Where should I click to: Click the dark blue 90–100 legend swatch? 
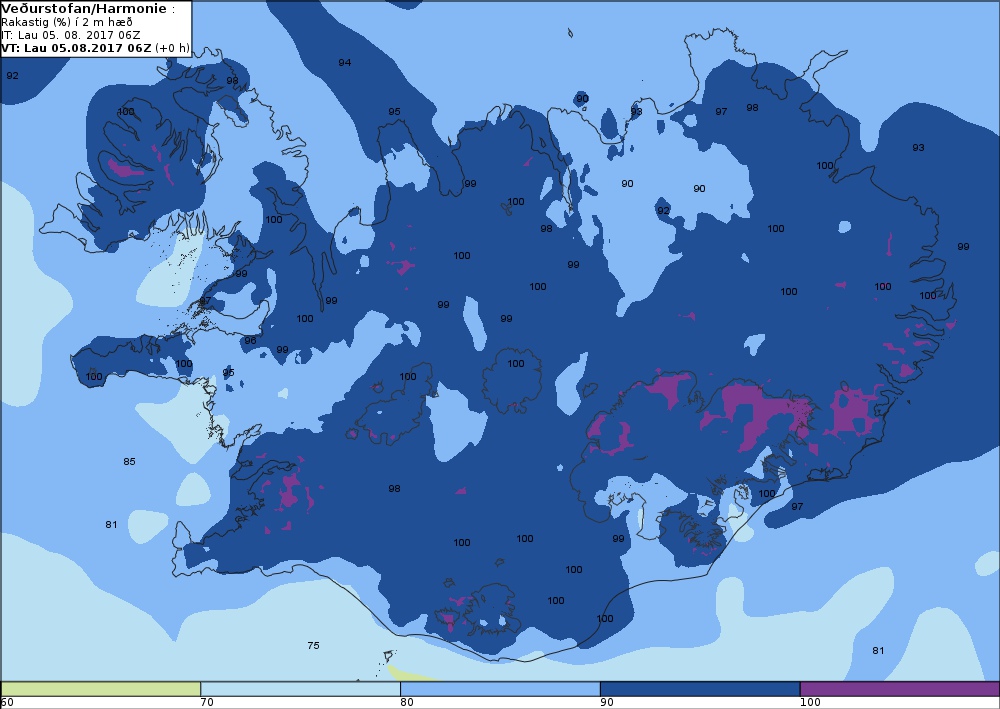click(700, 689)
